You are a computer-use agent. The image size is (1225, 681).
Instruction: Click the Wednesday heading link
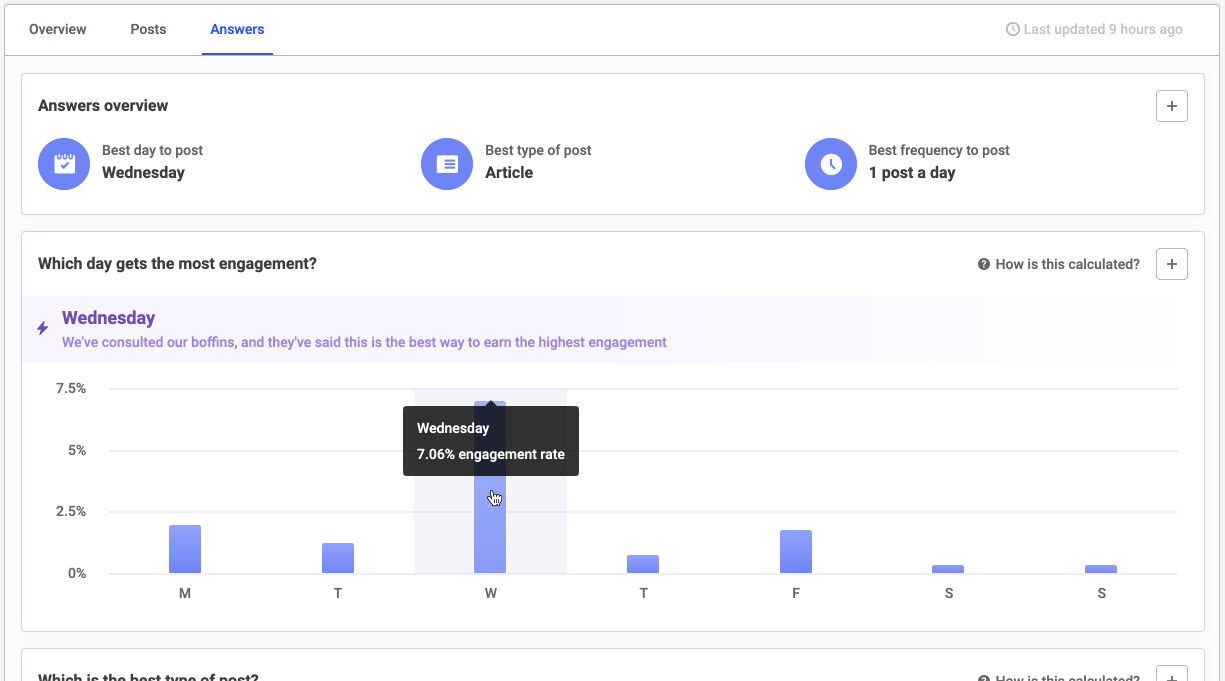(108, 317)
